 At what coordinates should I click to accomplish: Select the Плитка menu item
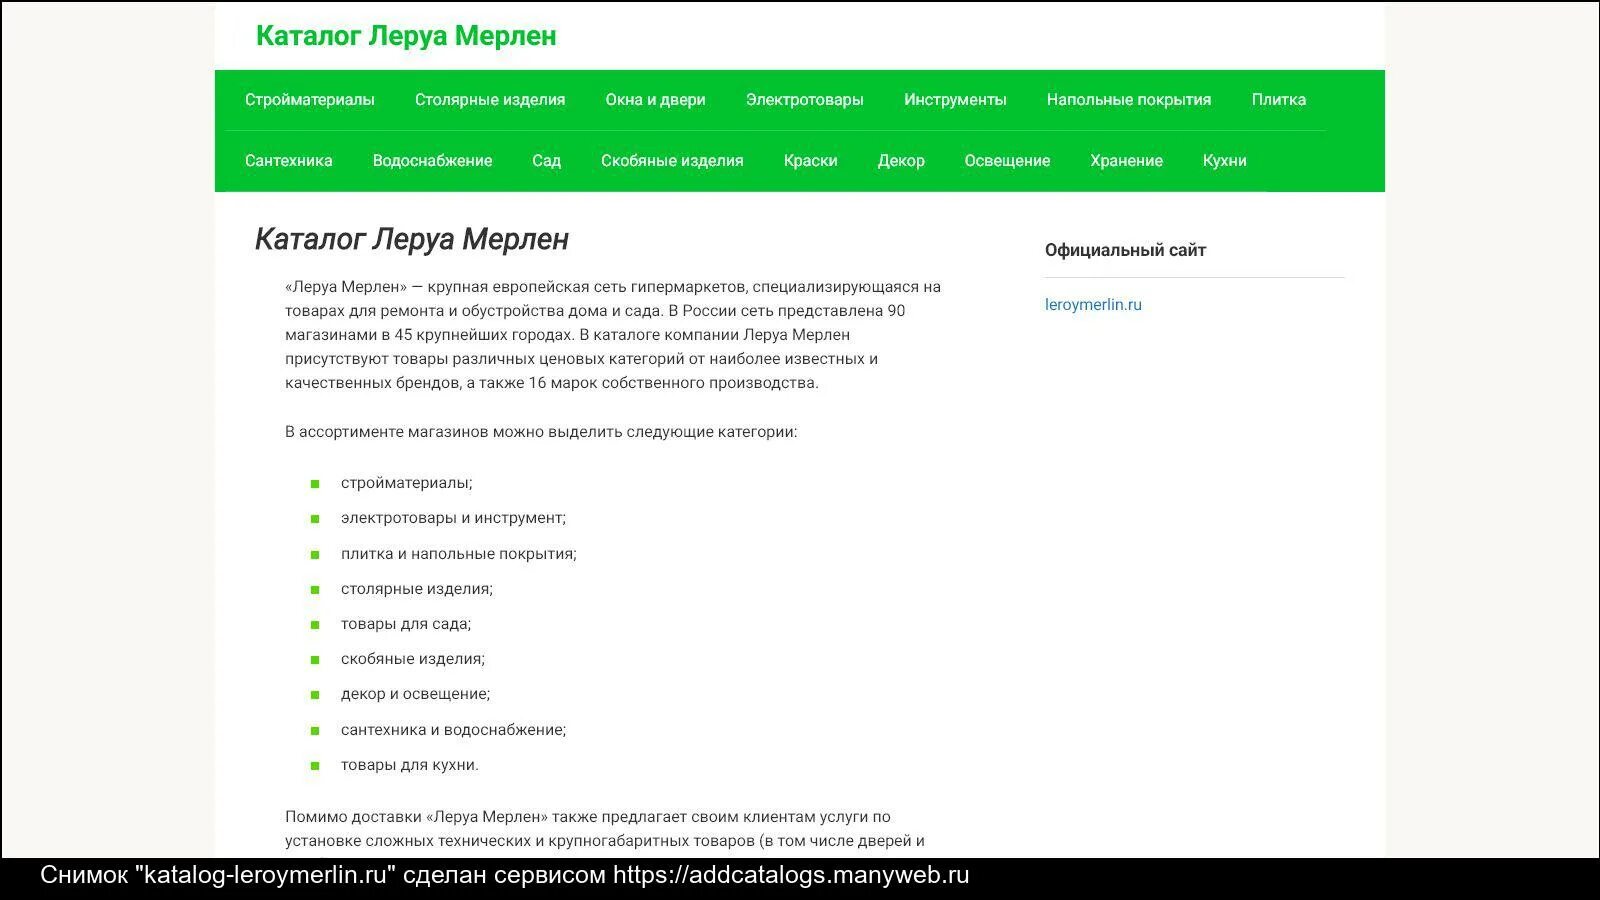(x=1279, y=100)
